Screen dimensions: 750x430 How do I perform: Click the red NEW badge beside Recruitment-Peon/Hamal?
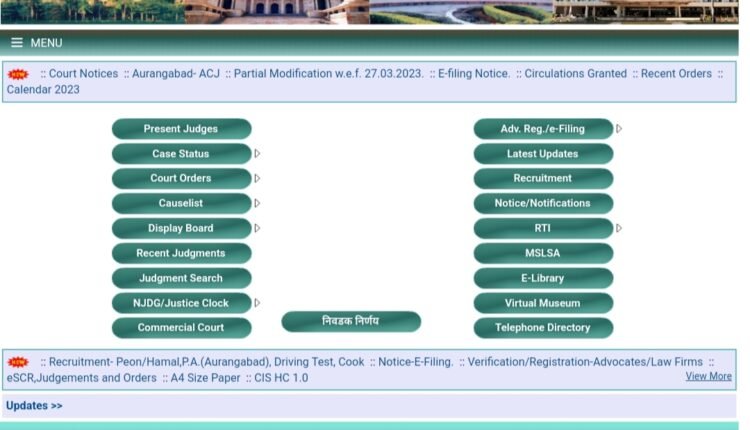click(18, 362)
